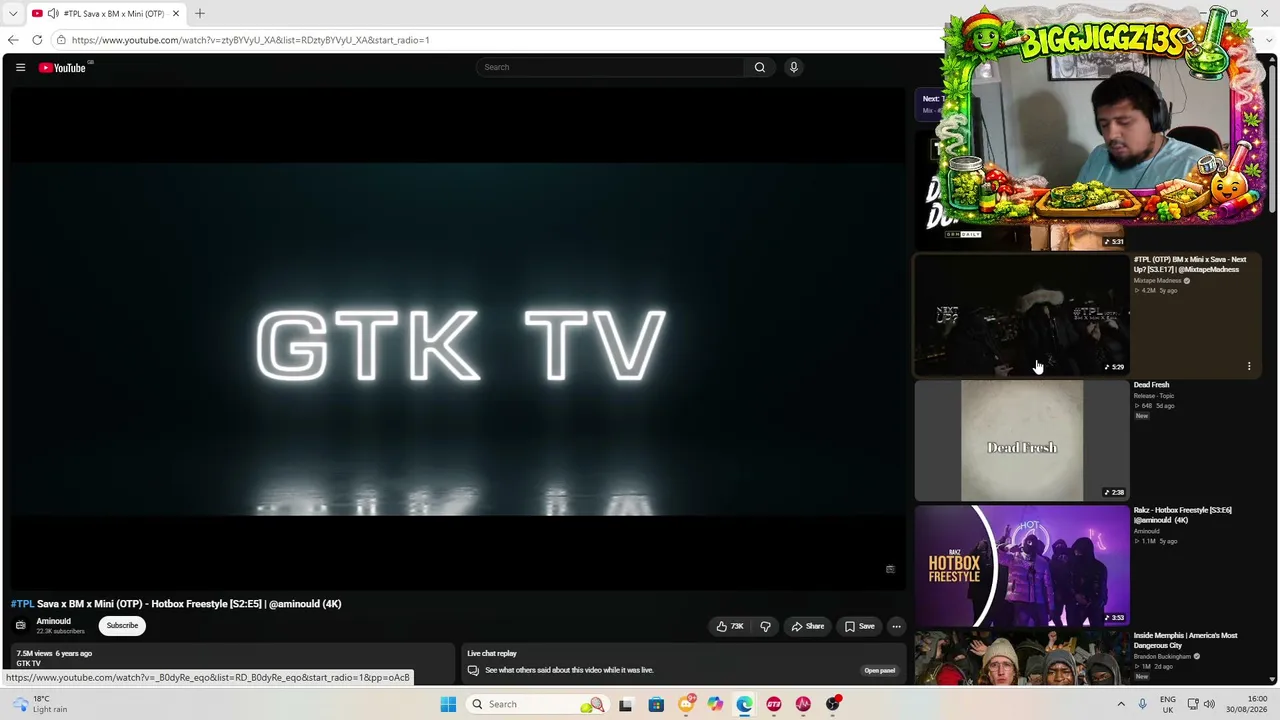Show hidden system tray icons
The image size is (1280, 720).
1121,704
